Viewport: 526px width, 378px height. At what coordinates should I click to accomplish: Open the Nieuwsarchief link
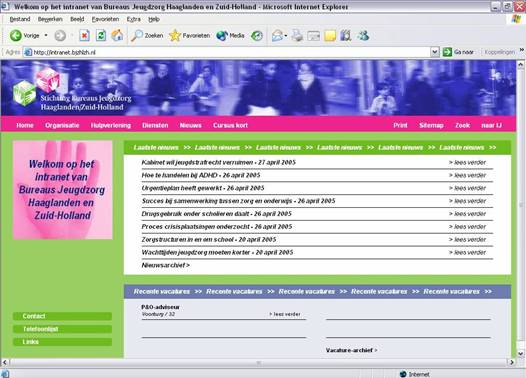click(x=165, y=265)
